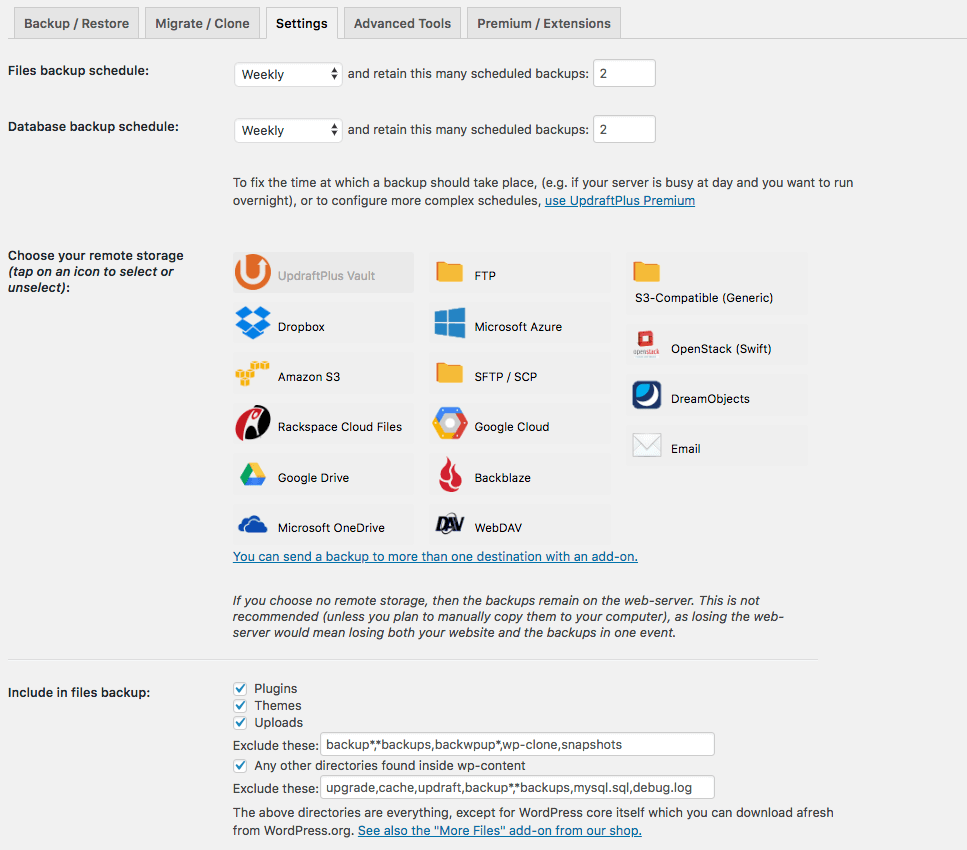Viewport: 967px width, 850px height.
Task: Choose the Microsoft Azure icon
Action: 450,324
